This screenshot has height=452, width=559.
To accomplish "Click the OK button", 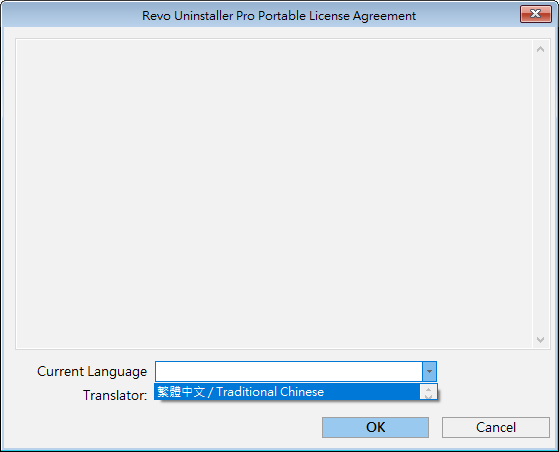I will coord(375,427).
